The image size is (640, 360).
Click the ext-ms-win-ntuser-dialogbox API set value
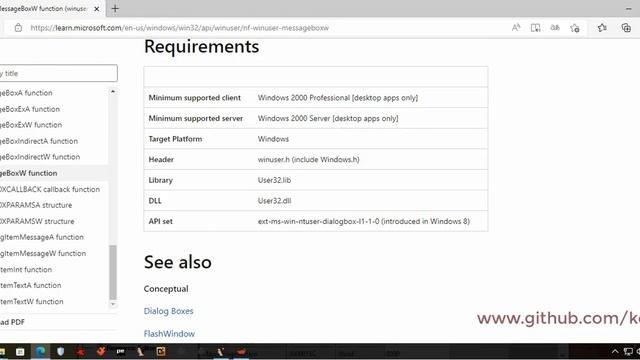pyautogui.click(x=364, y=221)
